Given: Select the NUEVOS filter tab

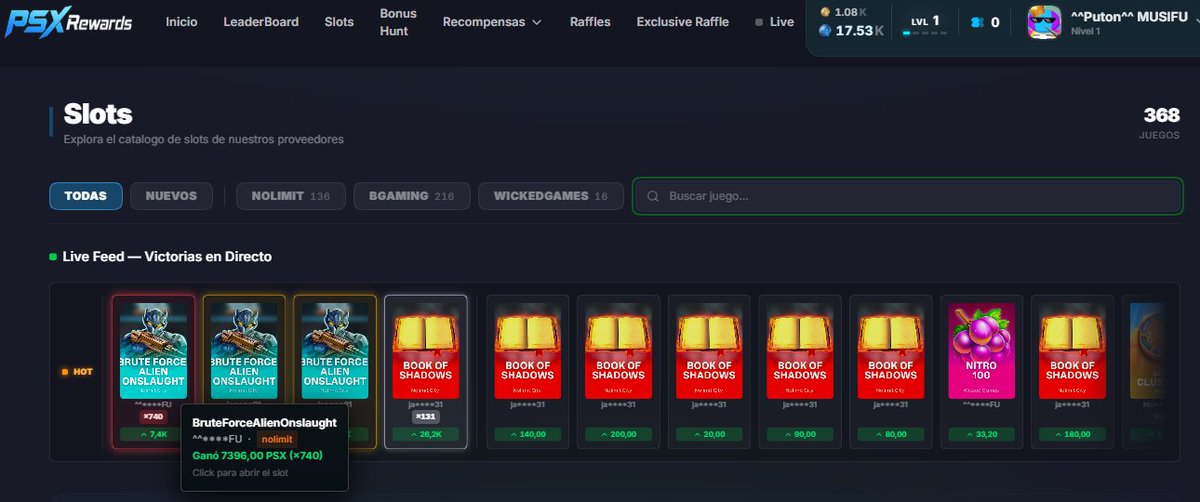Looking at the screenshot, I should (x=171, y=196).
